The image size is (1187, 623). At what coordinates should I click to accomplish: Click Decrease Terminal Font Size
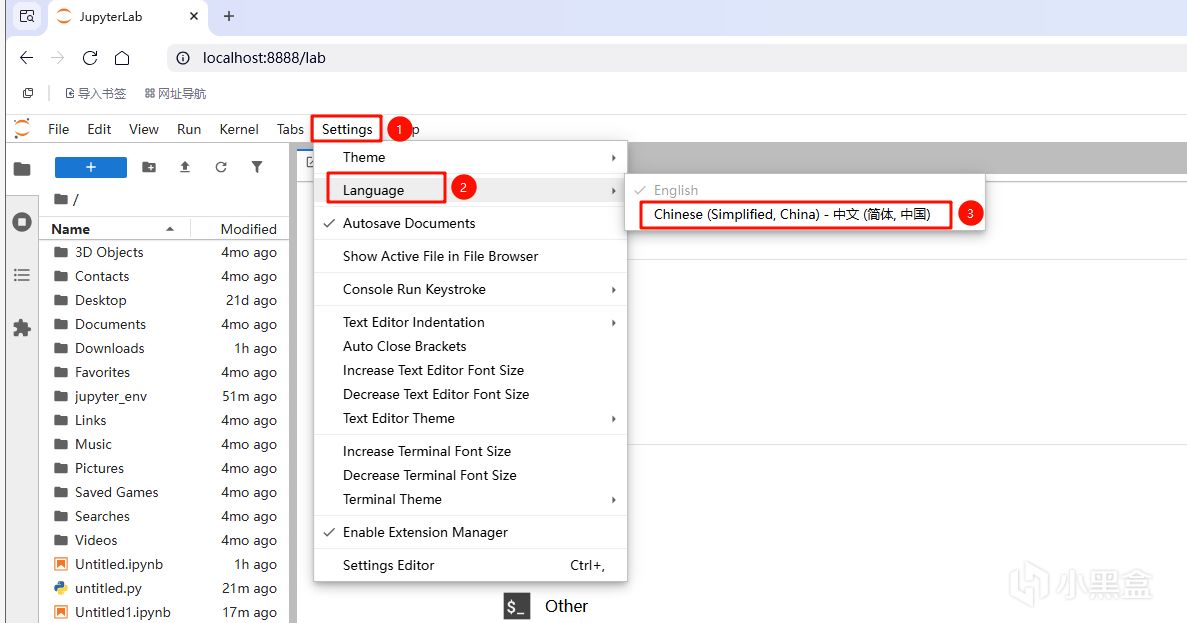click(x=470, y=475)
